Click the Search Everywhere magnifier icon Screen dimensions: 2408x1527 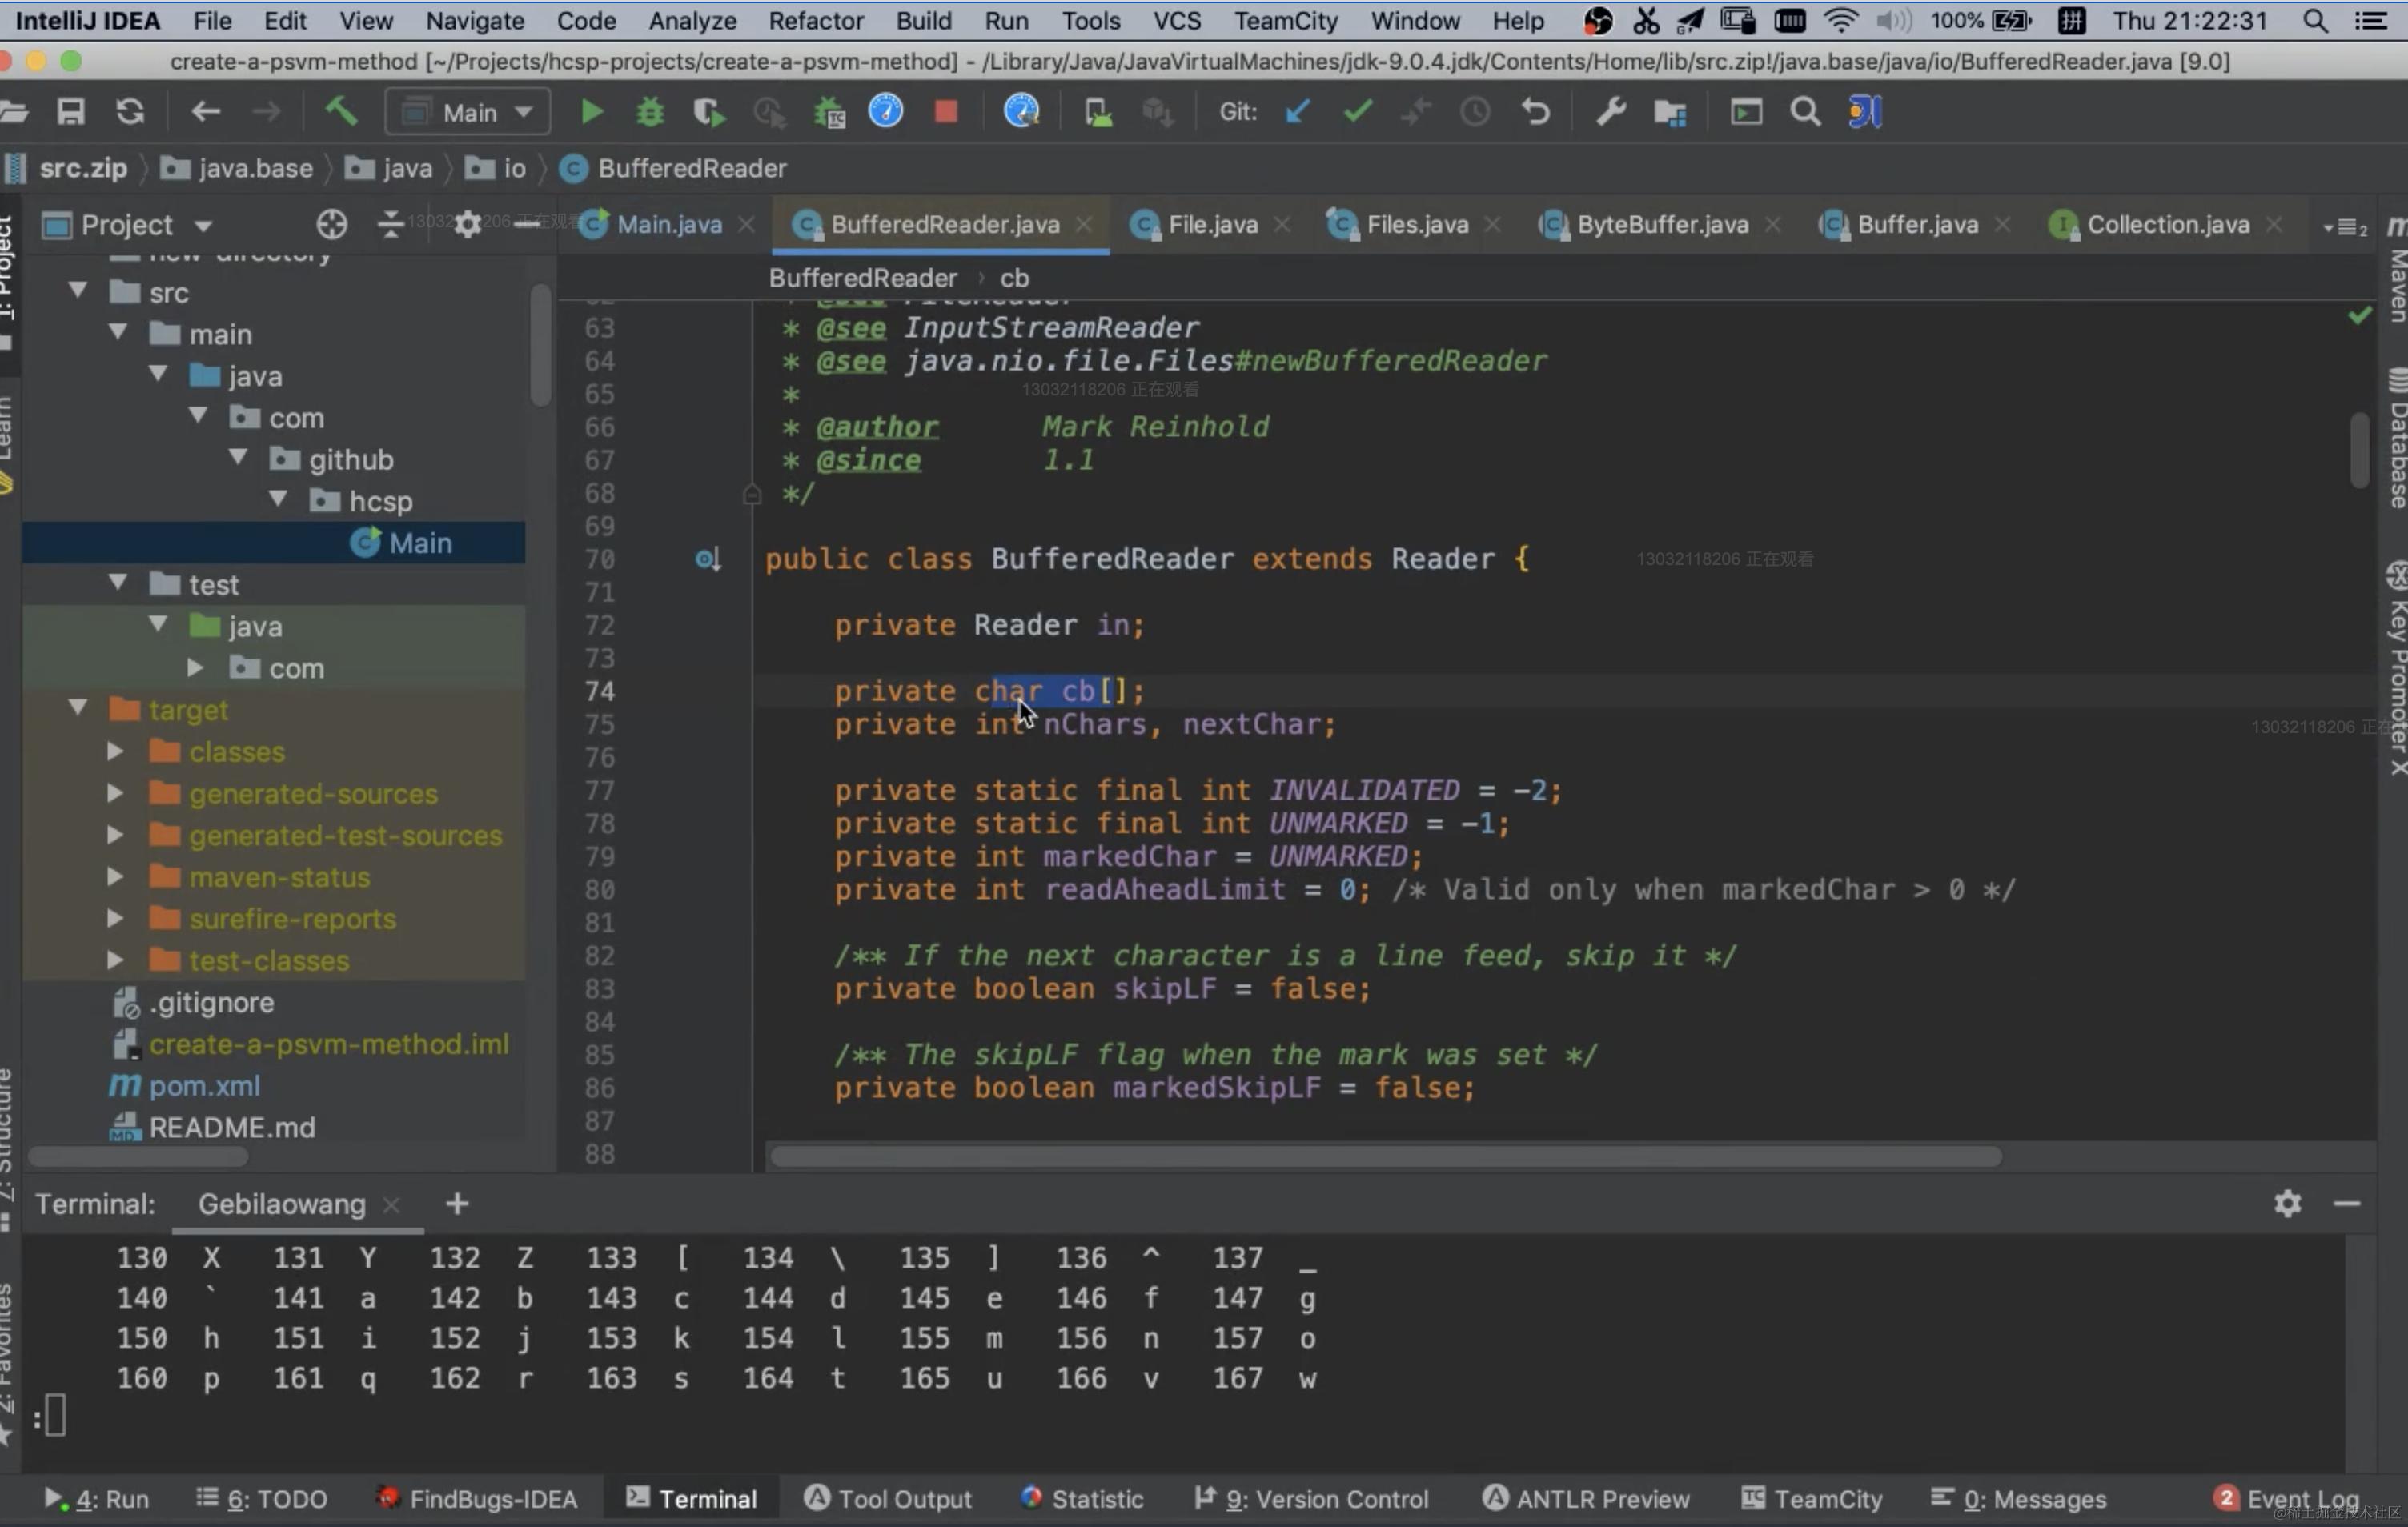tap(1804, 112)
